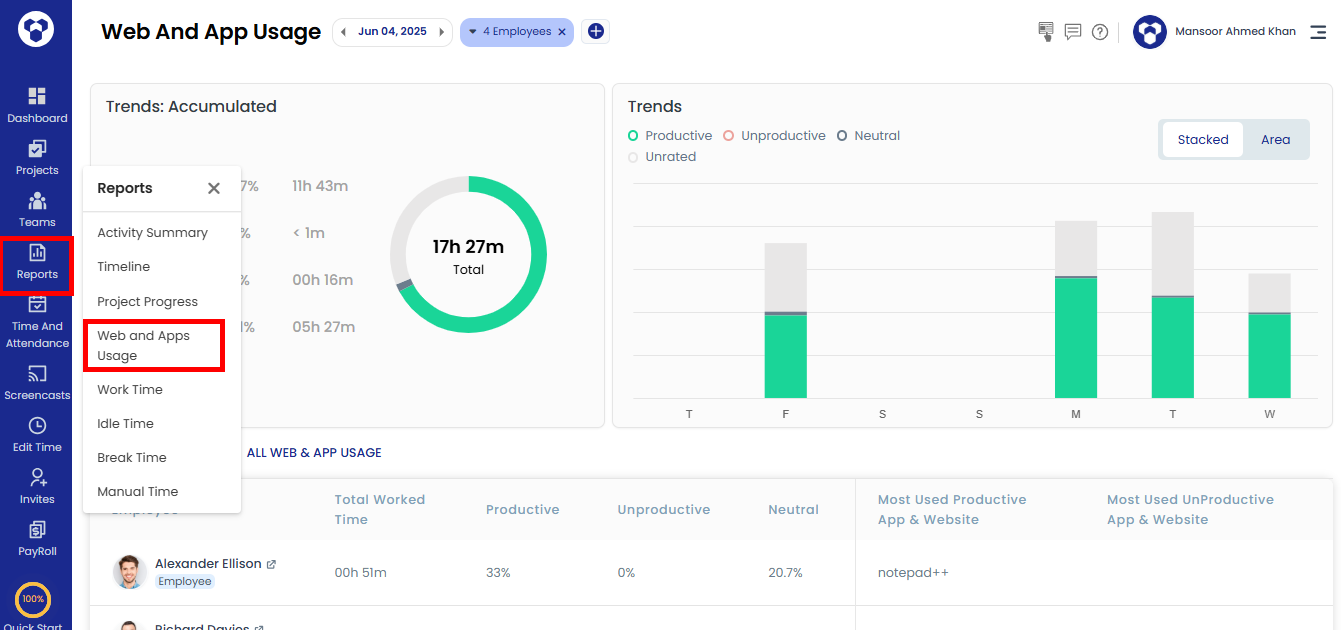Check the Quick Start progress circle
The height and width of the screenshot is (630, 1341).
[x=34, y=600]
